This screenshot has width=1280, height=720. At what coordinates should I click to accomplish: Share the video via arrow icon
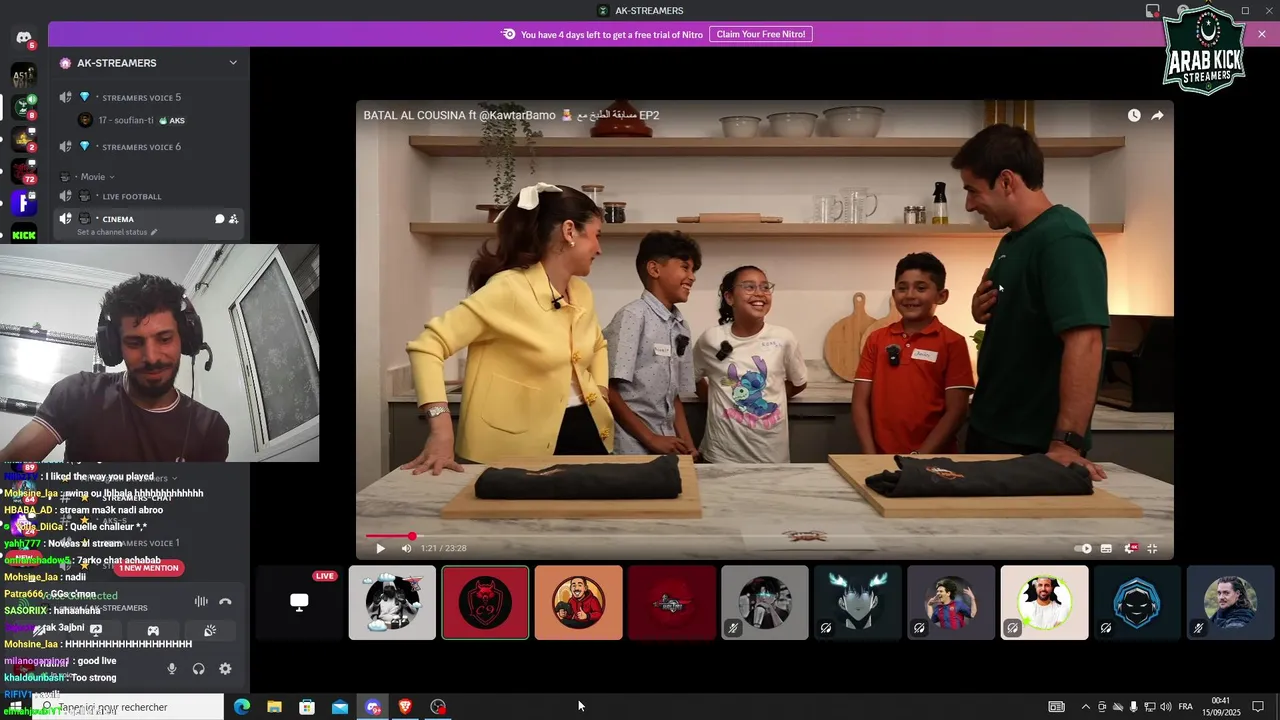coord(1157,115)
